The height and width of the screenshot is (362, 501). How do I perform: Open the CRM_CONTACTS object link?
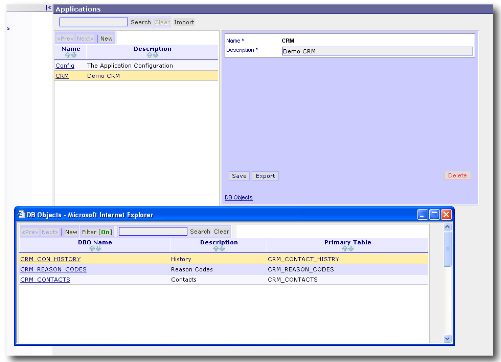tap(45, 280)
